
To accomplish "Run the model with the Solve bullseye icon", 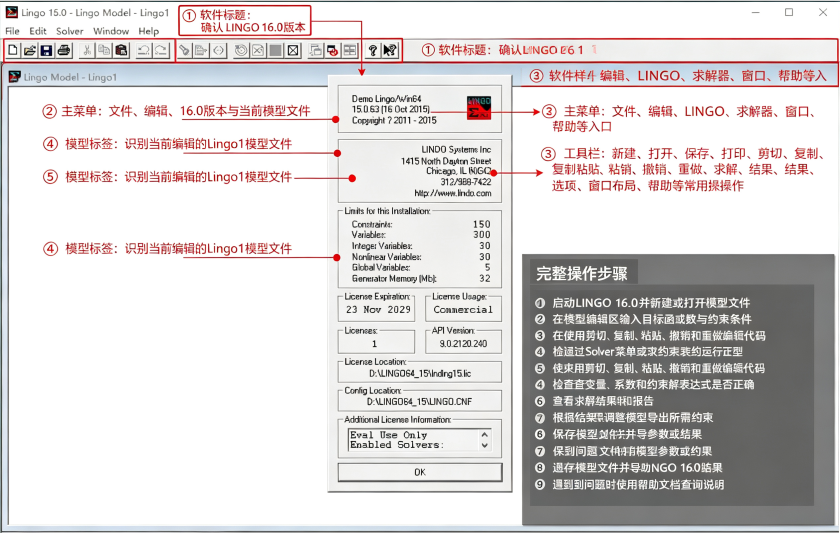I will pos(241,50).
